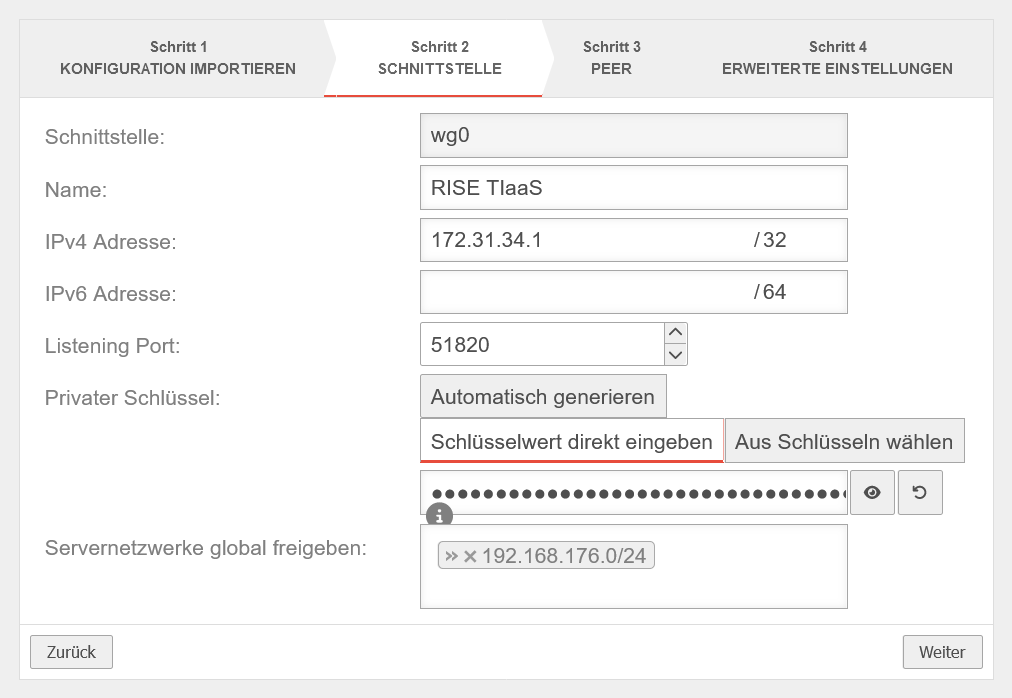1012x698 pixels.
Task: Click the empty IPv6 Adresse field
Action: pyautogui.click(x=585, y=292)
